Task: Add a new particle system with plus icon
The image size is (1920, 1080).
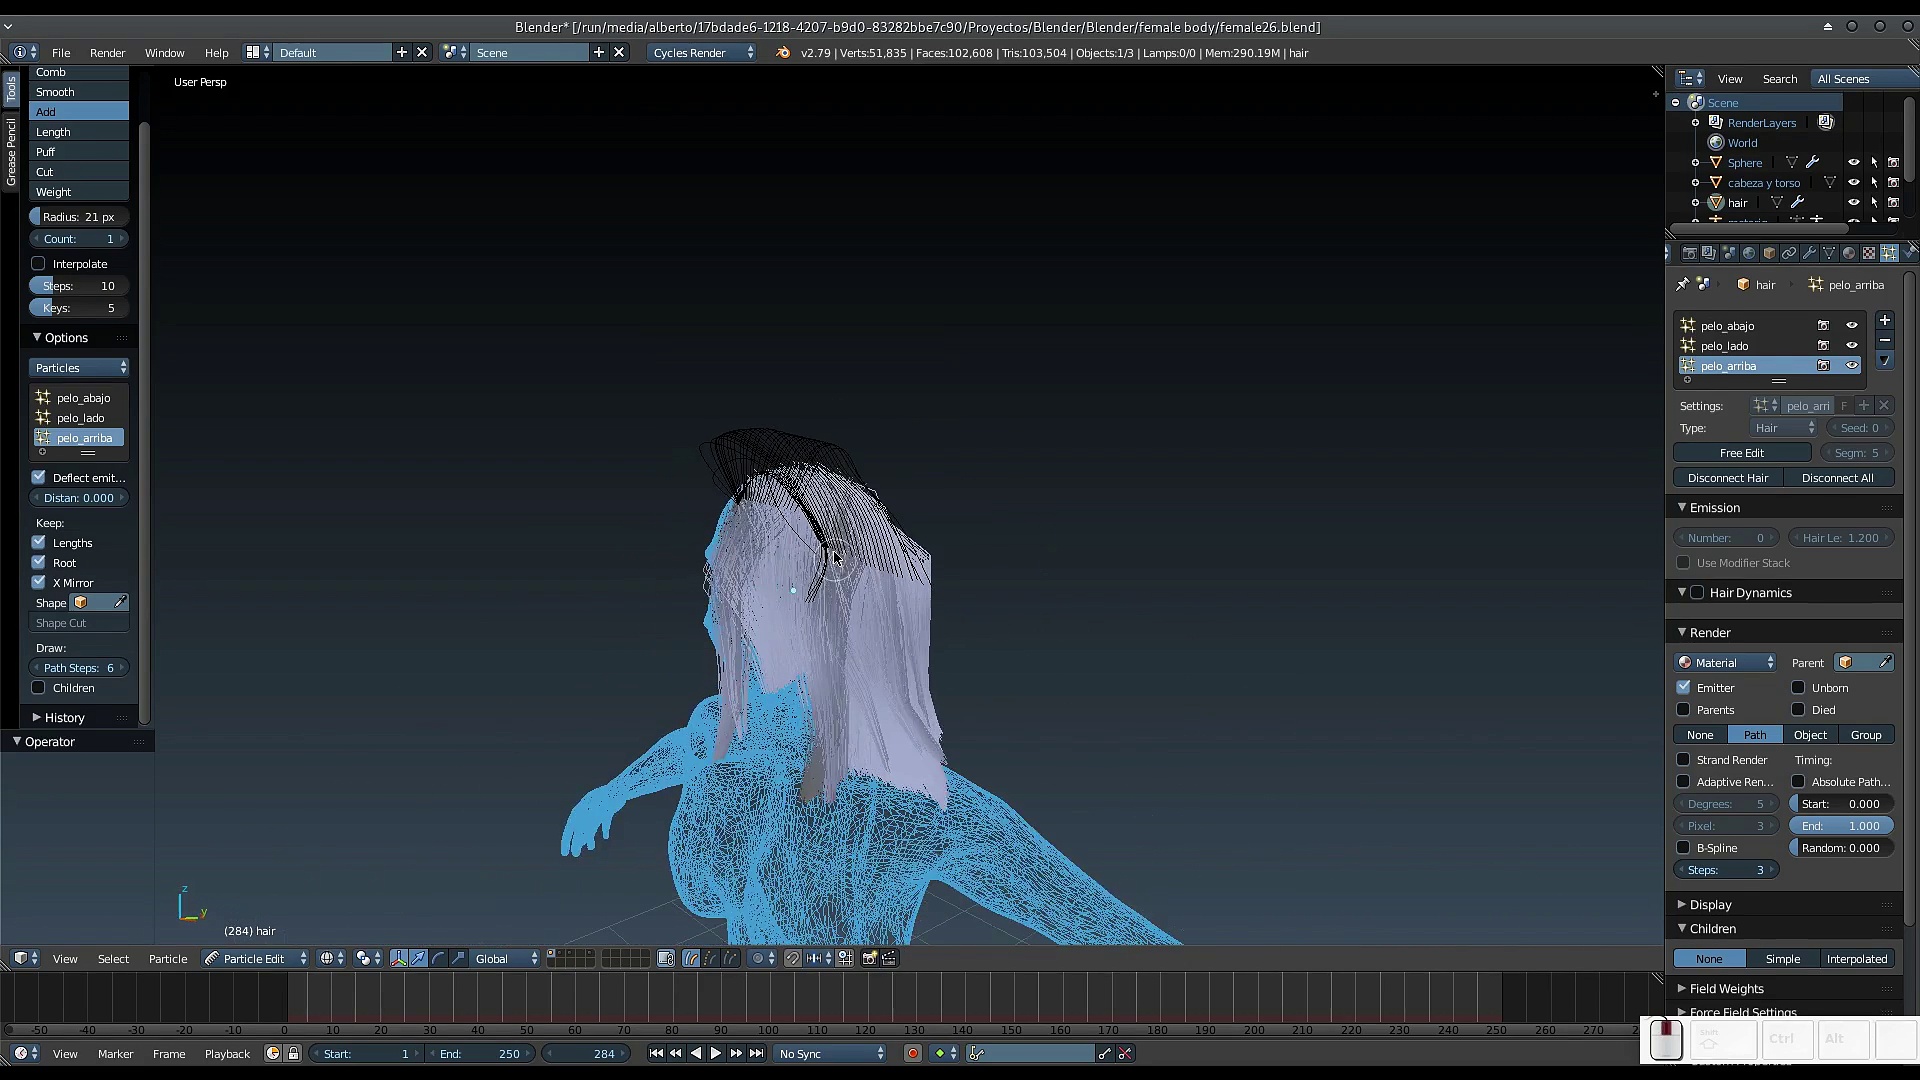Action: pyautogui.click(x=1884, y=321)
